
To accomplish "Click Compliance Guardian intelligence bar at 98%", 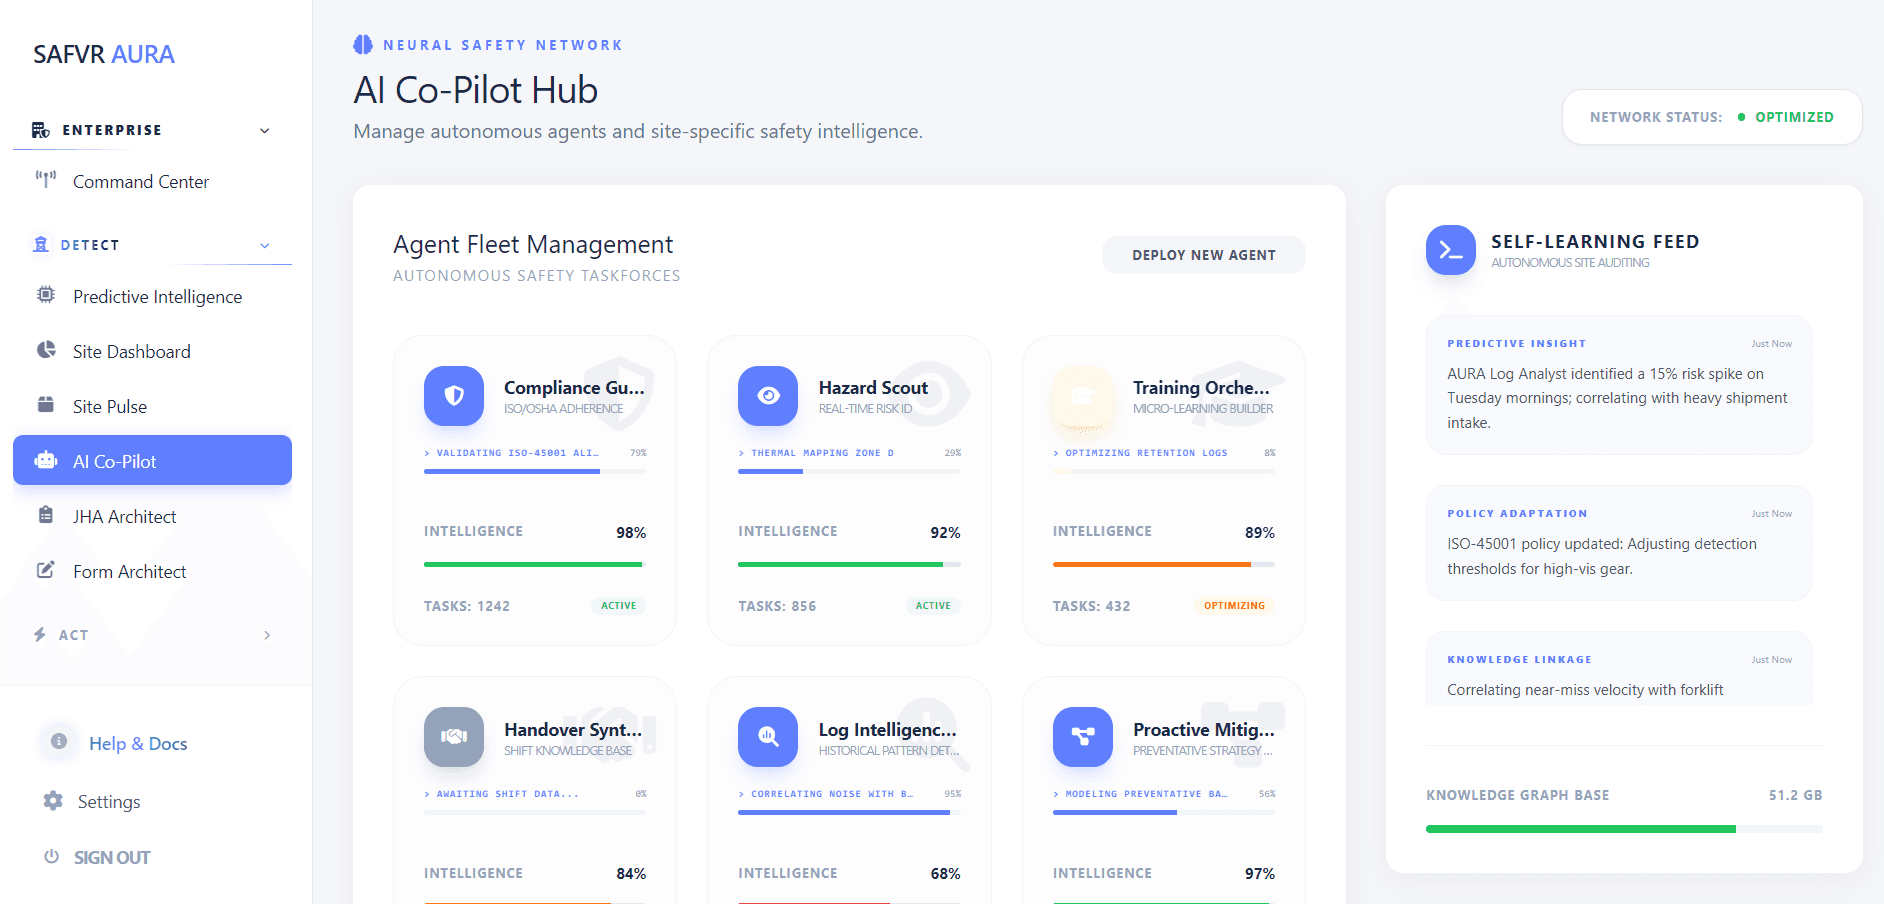I will coord(535,564).
